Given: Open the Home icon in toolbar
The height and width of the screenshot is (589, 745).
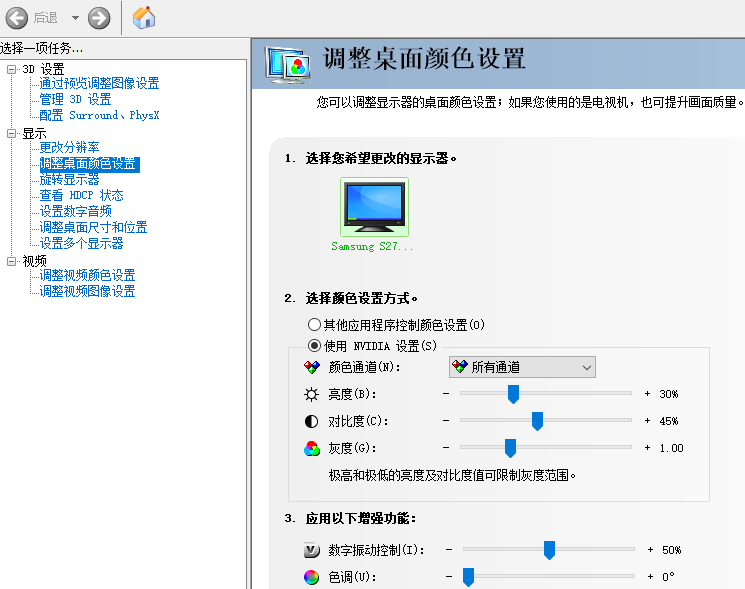Looking at the screenshot, I should point(144,18).
